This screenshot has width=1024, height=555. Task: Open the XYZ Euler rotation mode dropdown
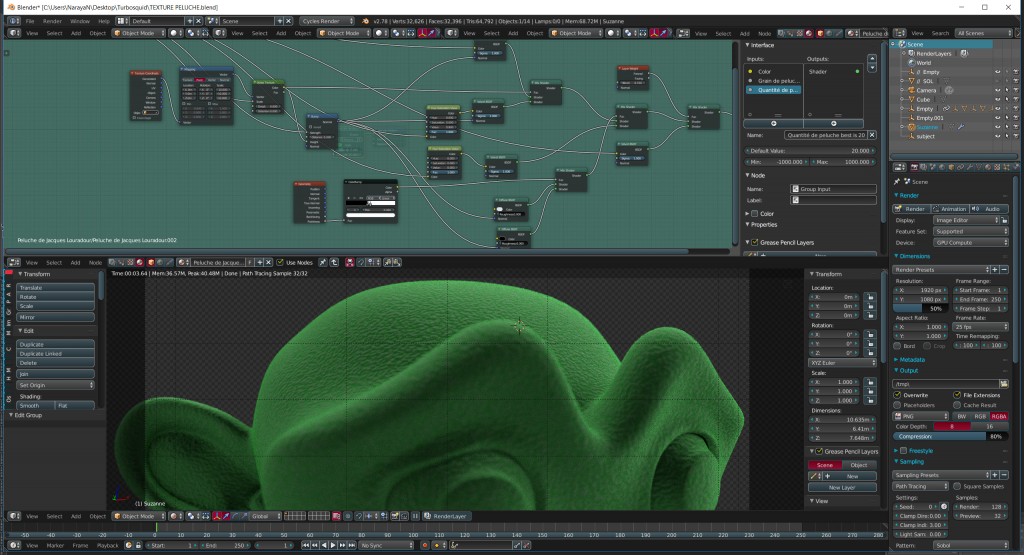pos(842,362)
